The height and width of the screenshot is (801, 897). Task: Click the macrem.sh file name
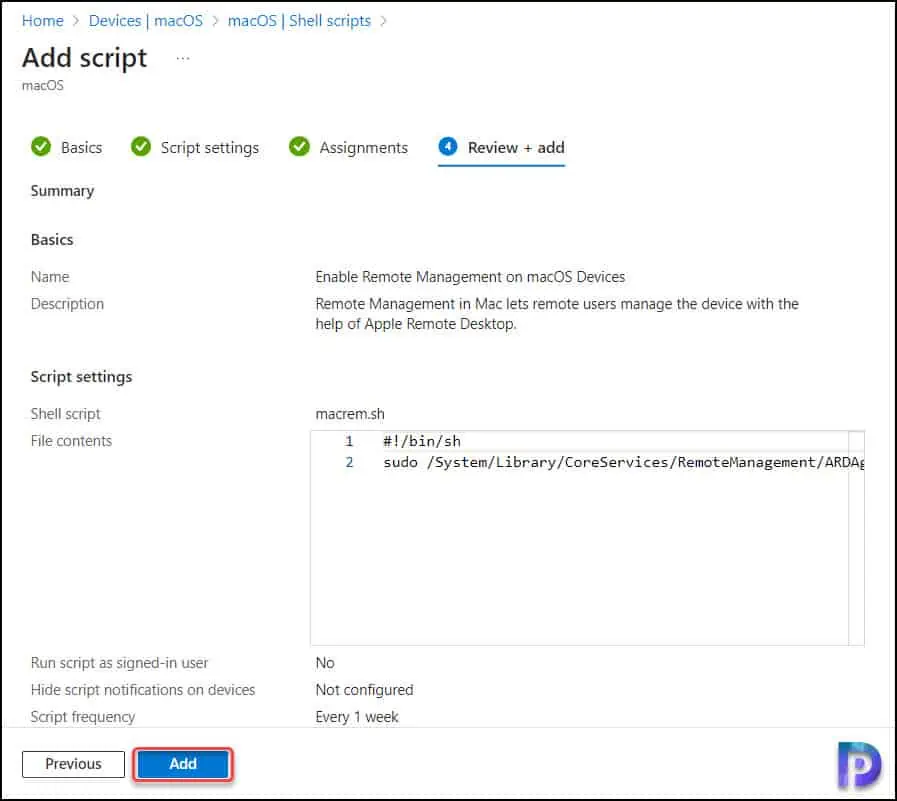350,414
